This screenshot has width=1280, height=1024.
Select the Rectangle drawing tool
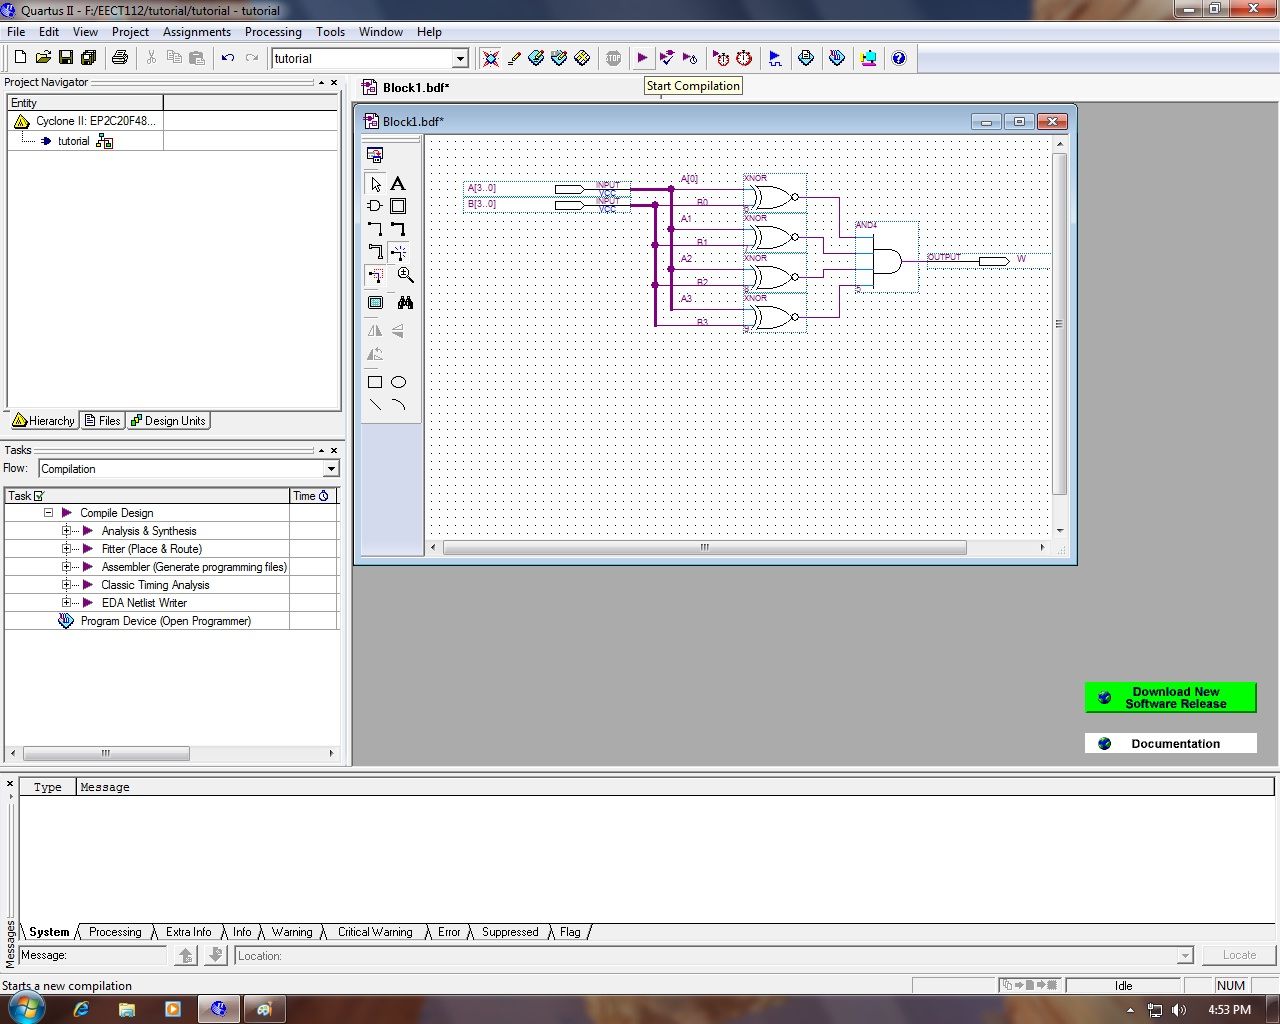(375, 381)
